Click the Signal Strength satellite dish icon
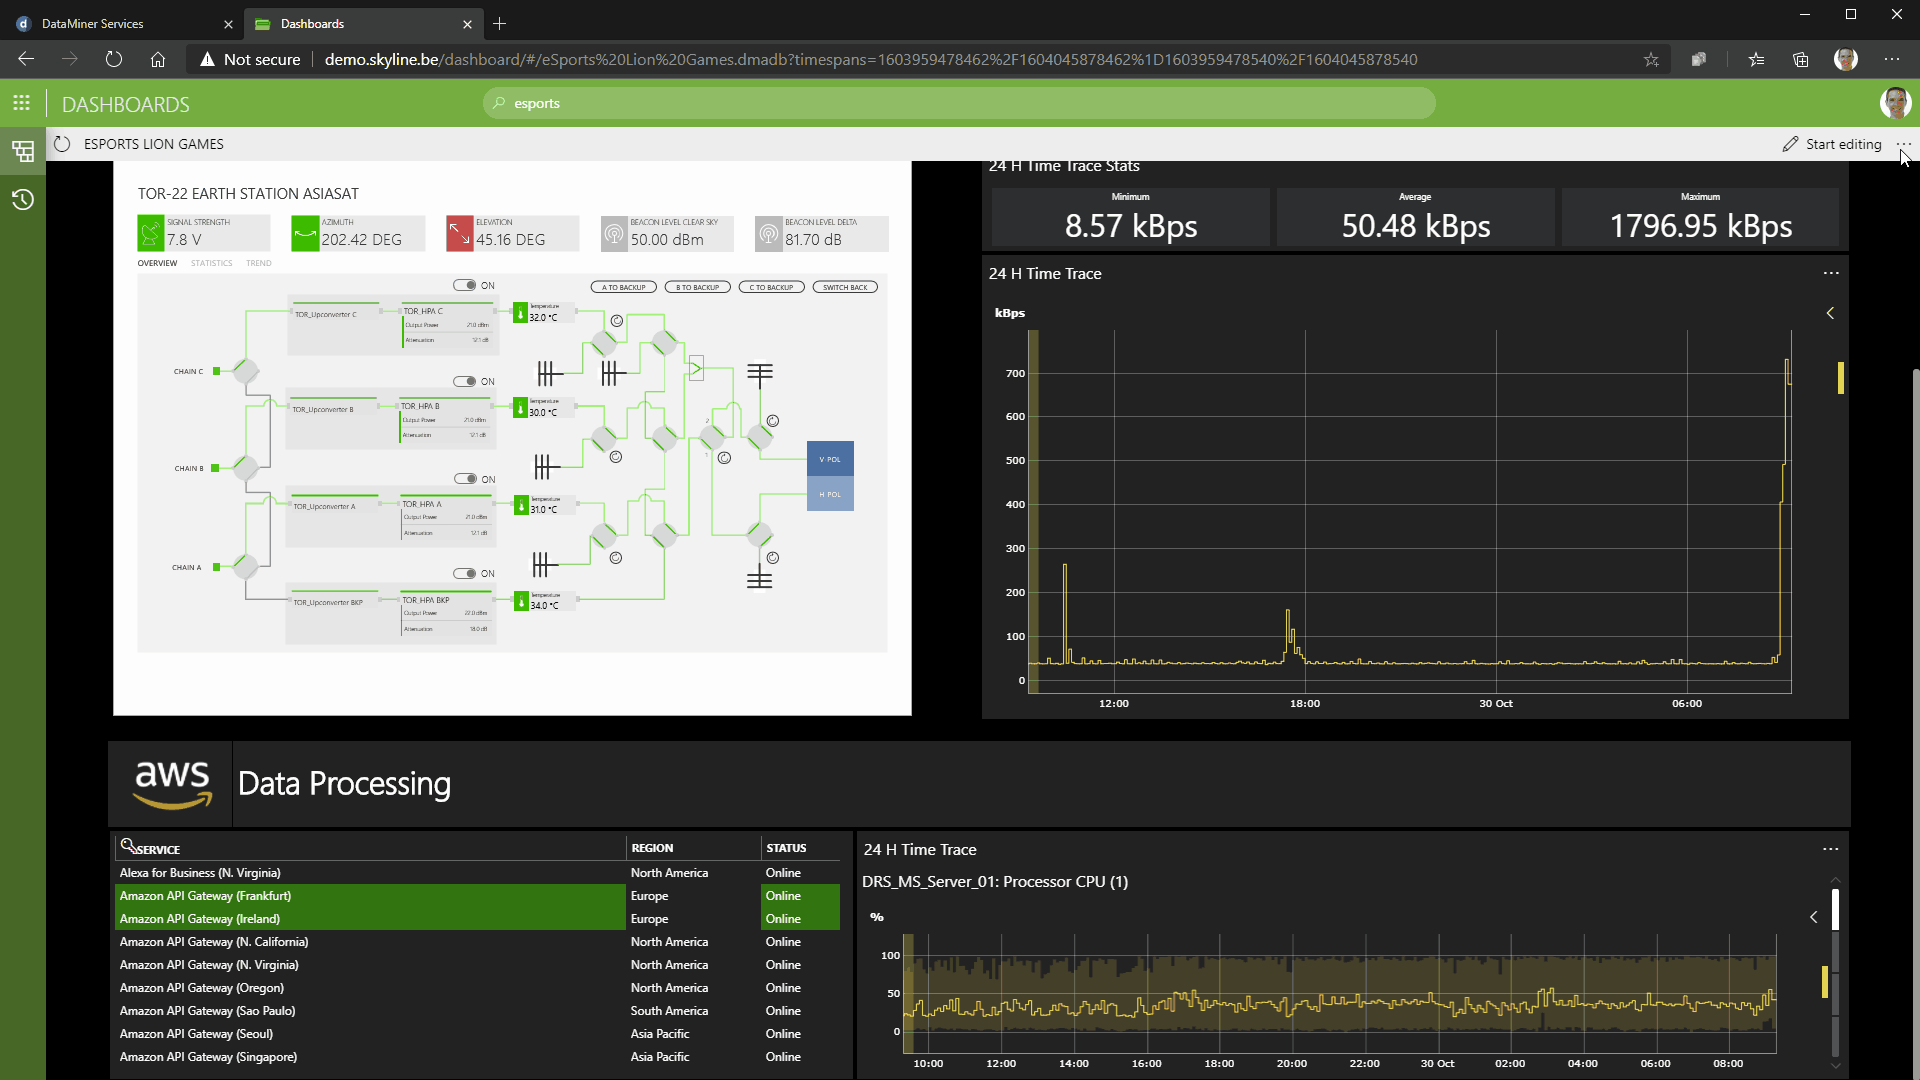This screenshot has height=1080, width=1920. pyautogui.click(x=150, y=234)
